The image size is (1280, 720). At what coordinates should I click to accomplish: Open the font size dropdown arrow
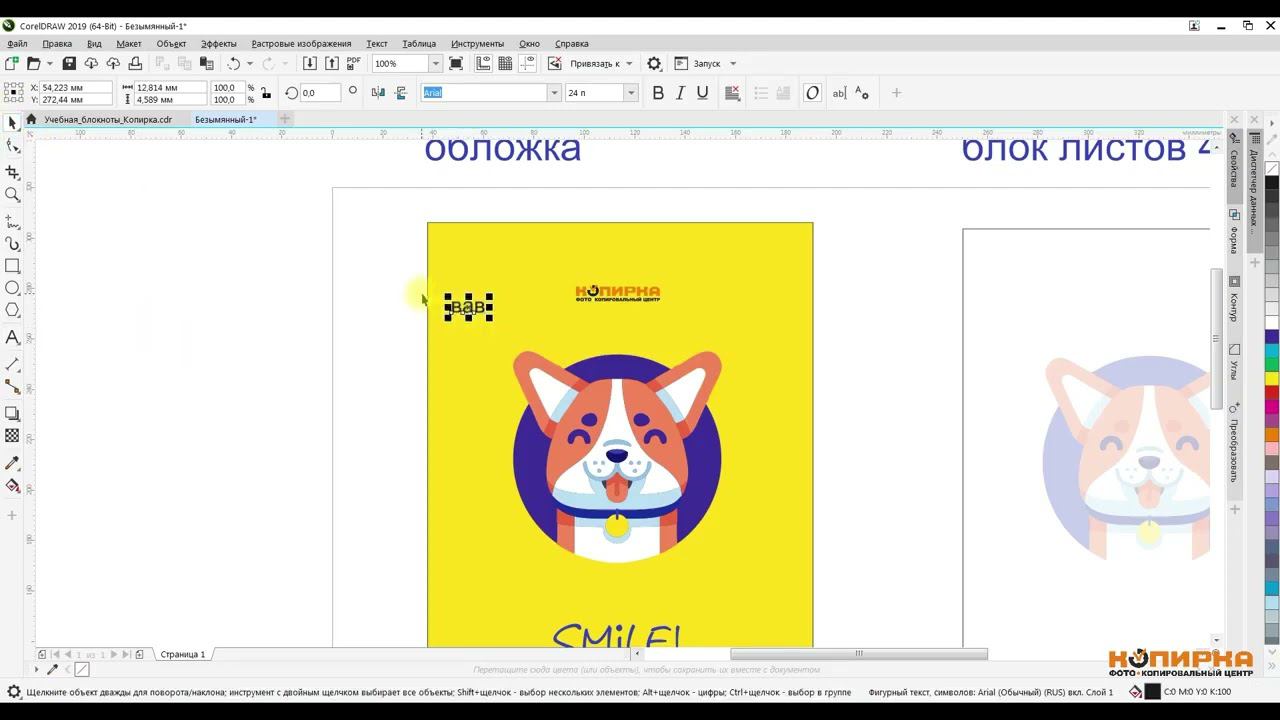pos(630,93)
